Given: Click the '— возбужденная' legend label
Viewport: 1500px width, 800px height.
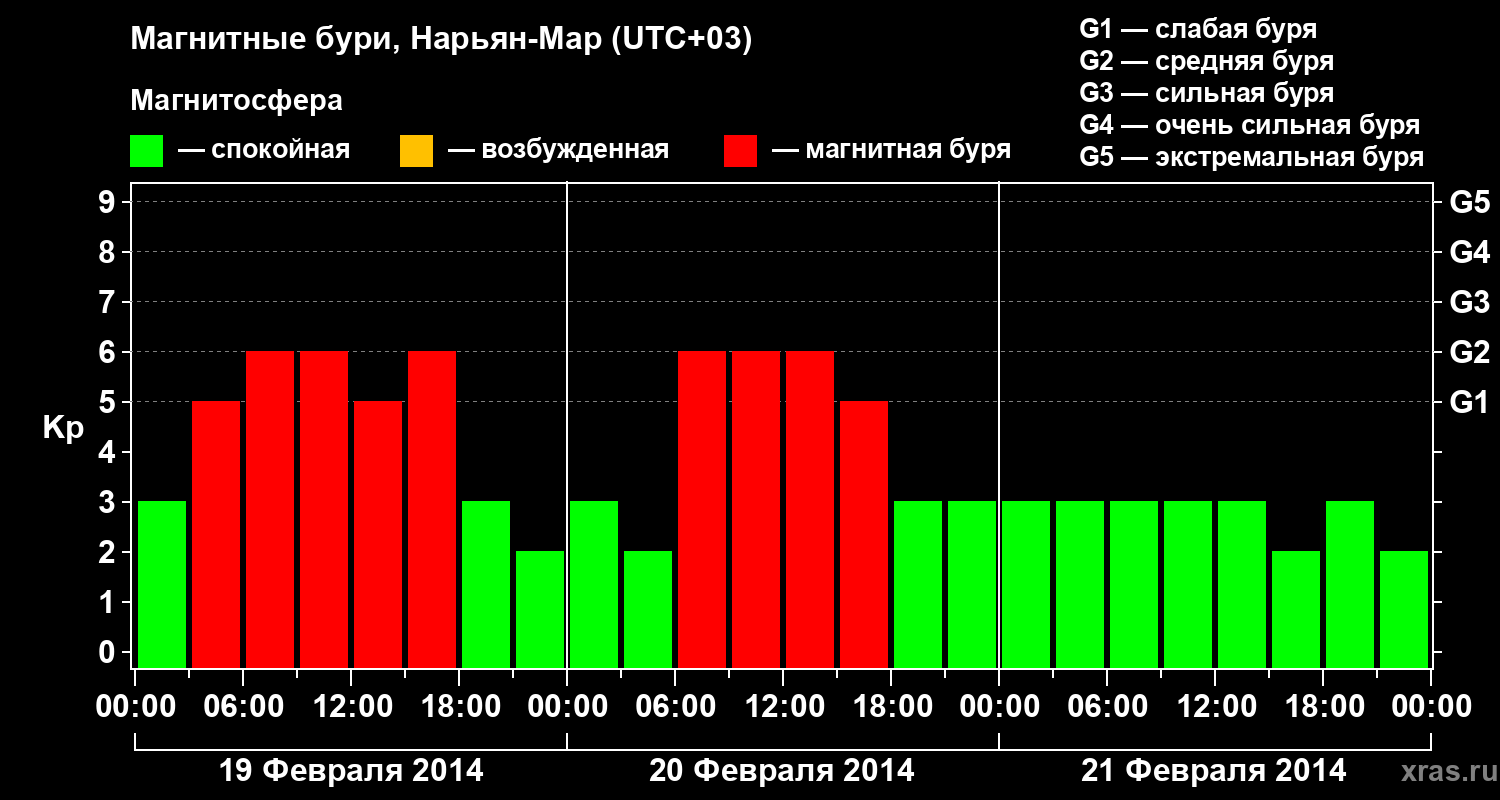Looking at the screenshot, I should (558, 150).
